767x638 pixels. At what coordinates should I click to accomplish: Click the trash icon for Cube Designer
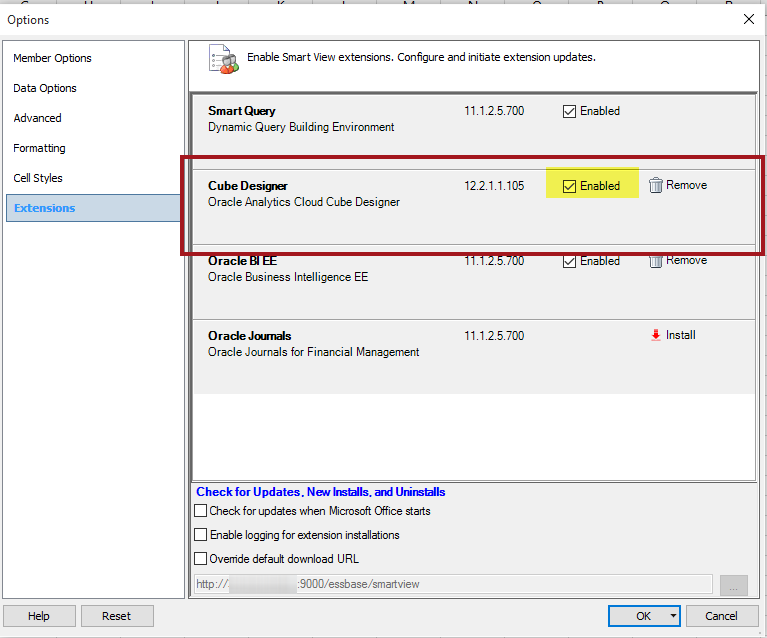point(655,185)
